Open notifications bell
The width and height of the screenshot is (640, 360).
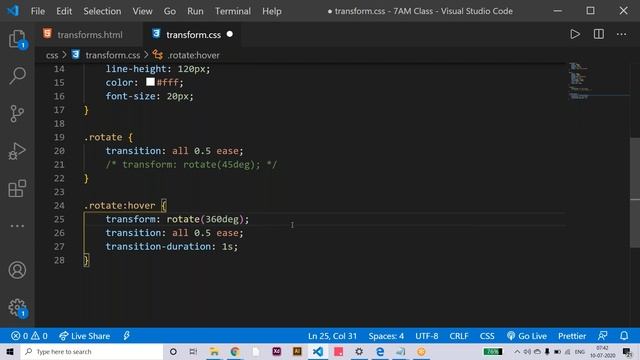coord(624,336)
